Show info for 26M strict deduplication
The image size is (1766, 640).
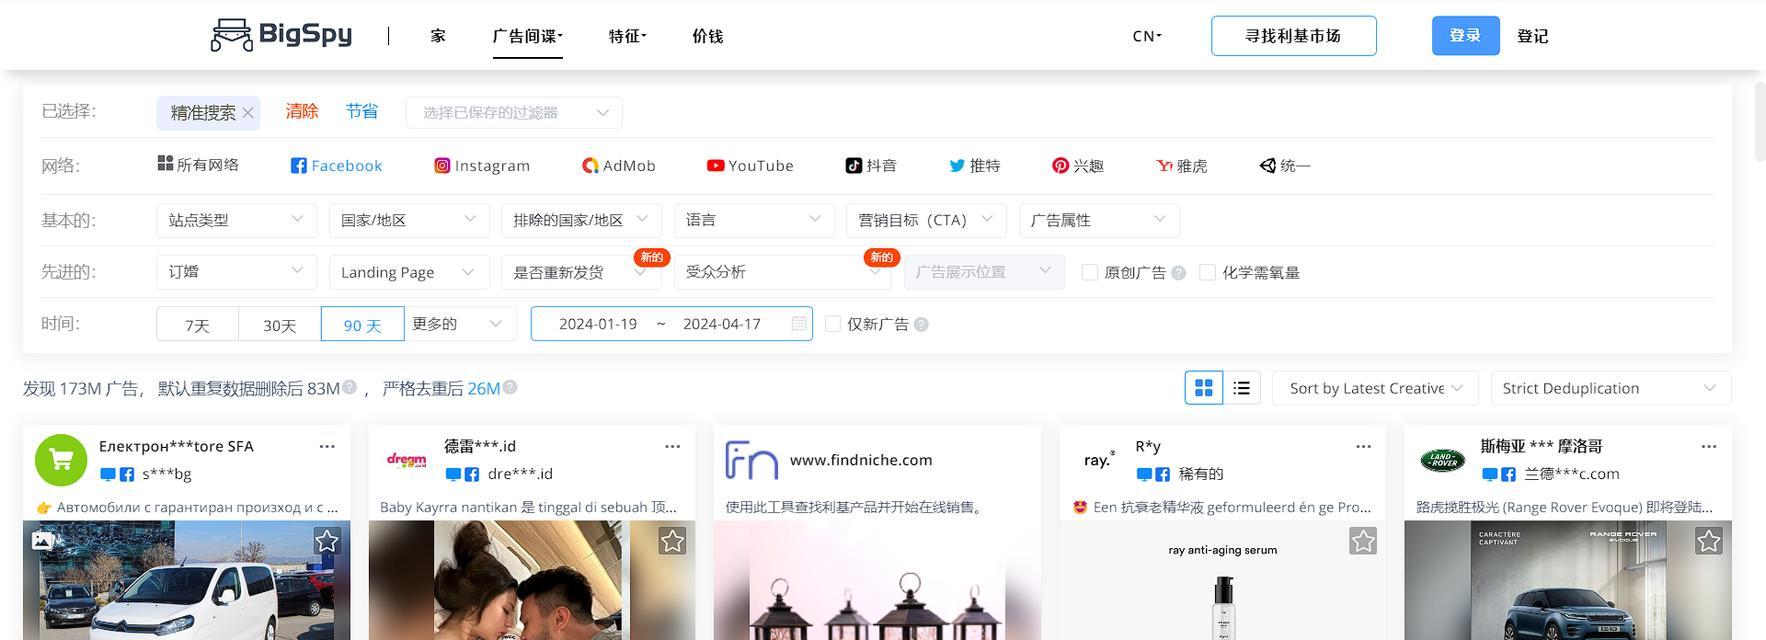coord(510,387)
